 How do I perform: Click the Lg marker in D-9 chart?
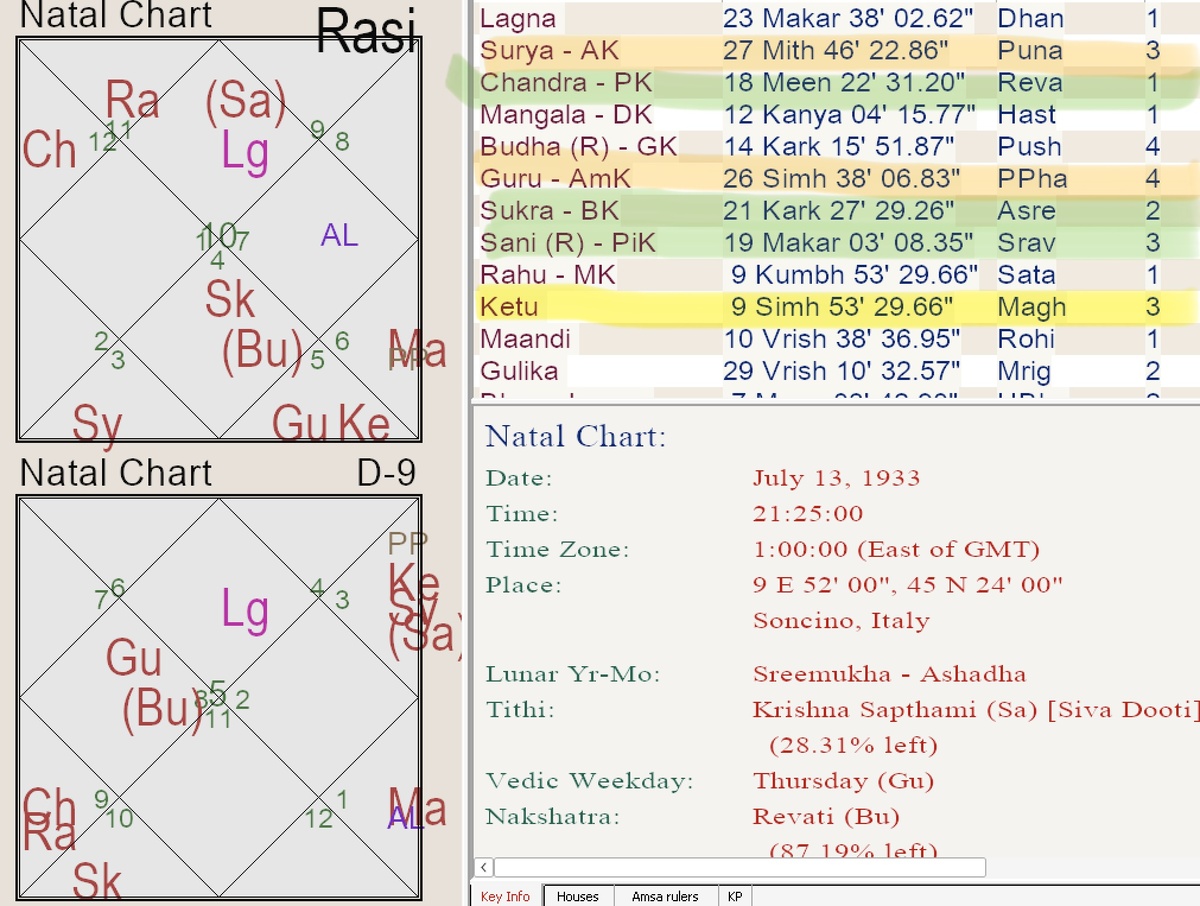(x=245, y=609)
